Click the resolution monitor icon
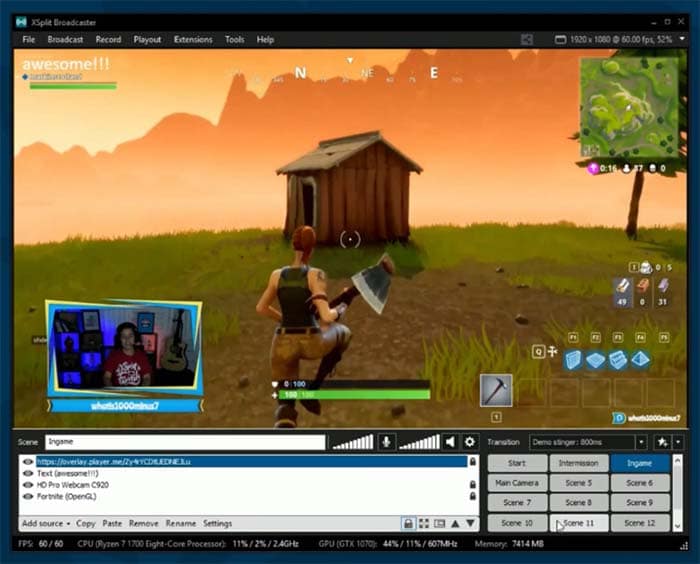 560,40
